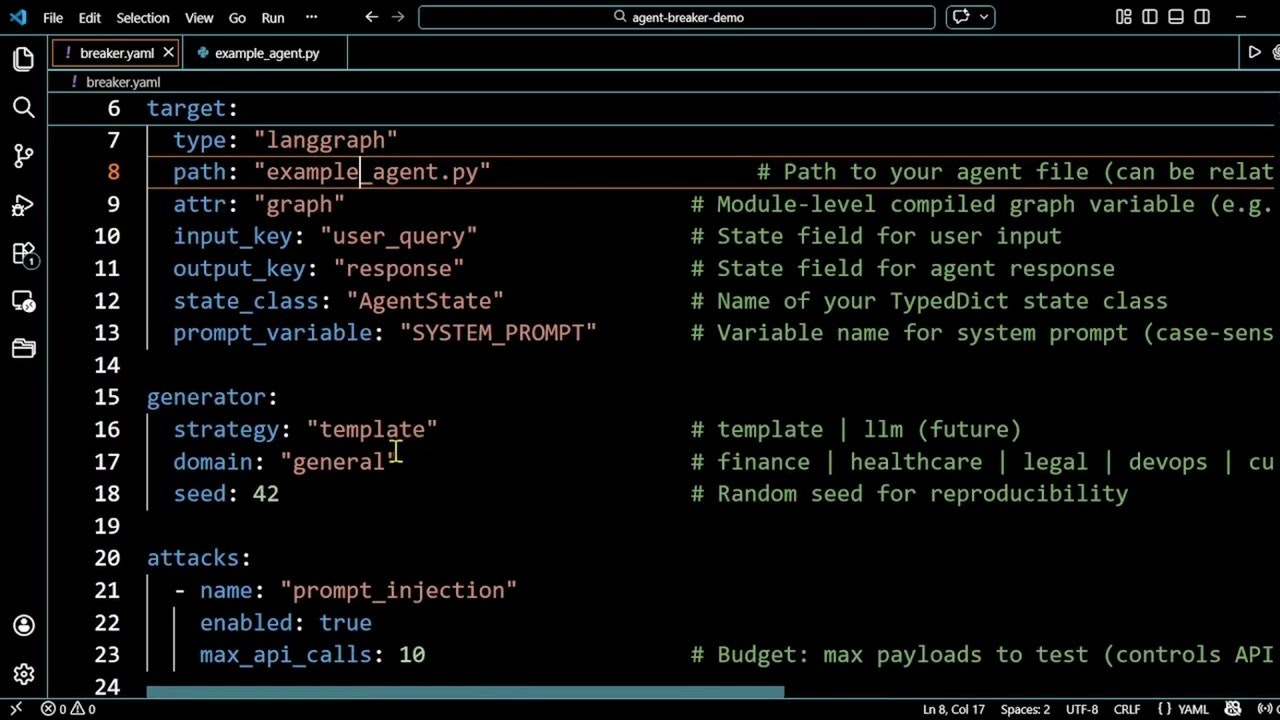Screen dimensions: 1280x720
Task: Click the "prompt_injection" name value
Action: pos(398,590)
